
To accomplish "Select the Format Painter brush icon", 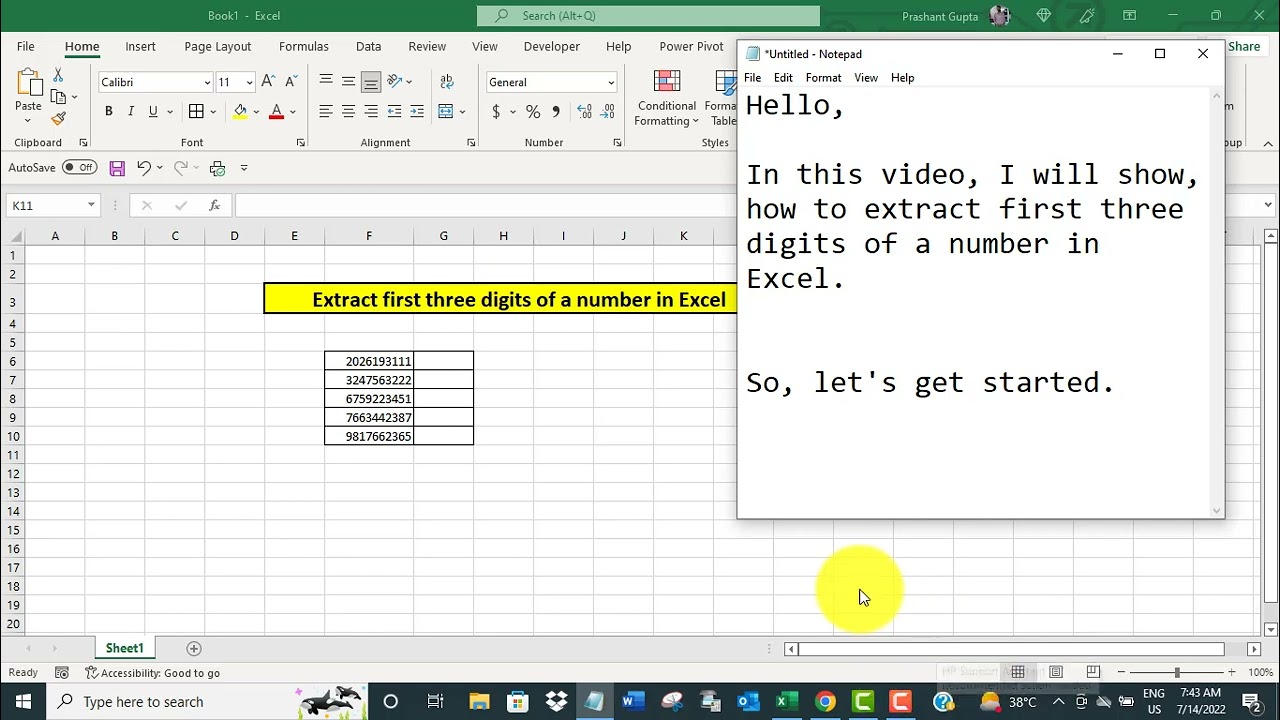I will point(58,118).
